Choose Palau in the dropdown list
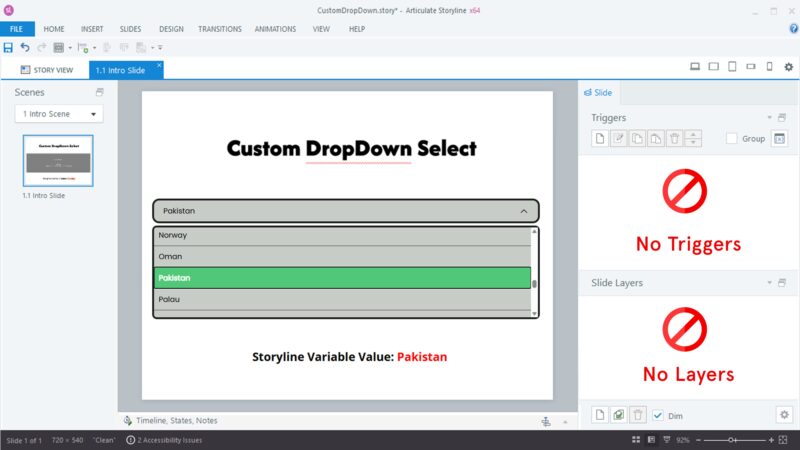The image size is (800, 450). 342,299
